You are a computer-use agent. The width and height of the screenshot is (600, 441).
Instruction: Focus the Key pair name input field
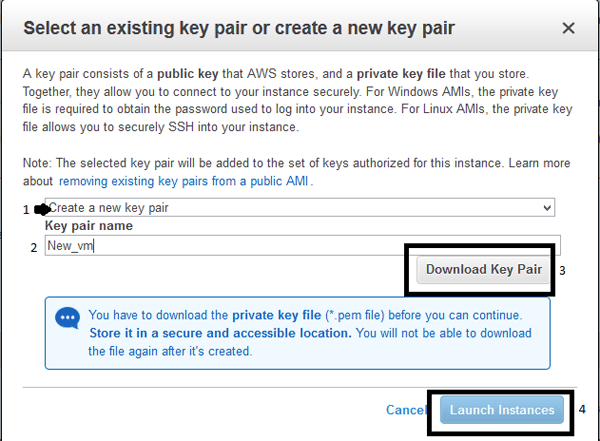pyautogui.click(x=300, y=245)
